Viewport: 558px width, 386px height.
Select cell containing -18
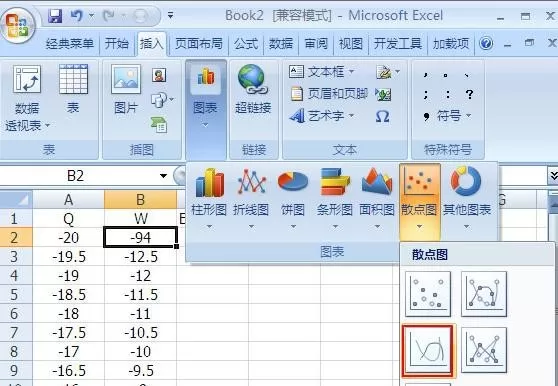(68, 314)
